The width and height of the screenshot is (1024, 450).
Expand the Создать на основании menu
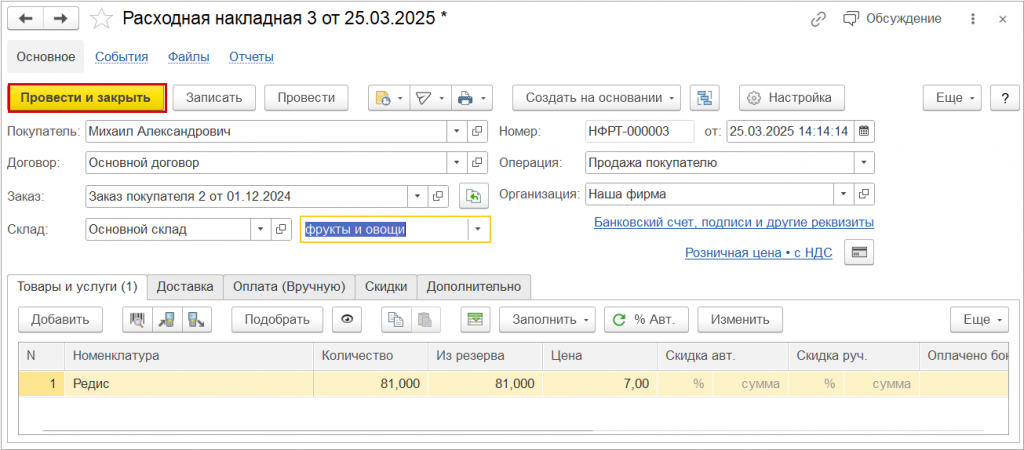tap(596, 97)
